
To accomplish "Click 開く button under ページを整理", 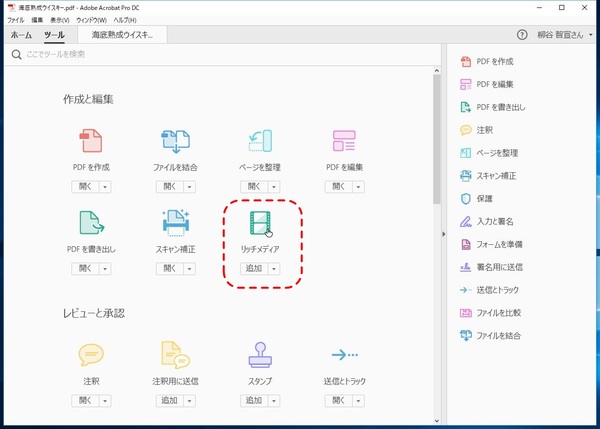I will [254, 187].
